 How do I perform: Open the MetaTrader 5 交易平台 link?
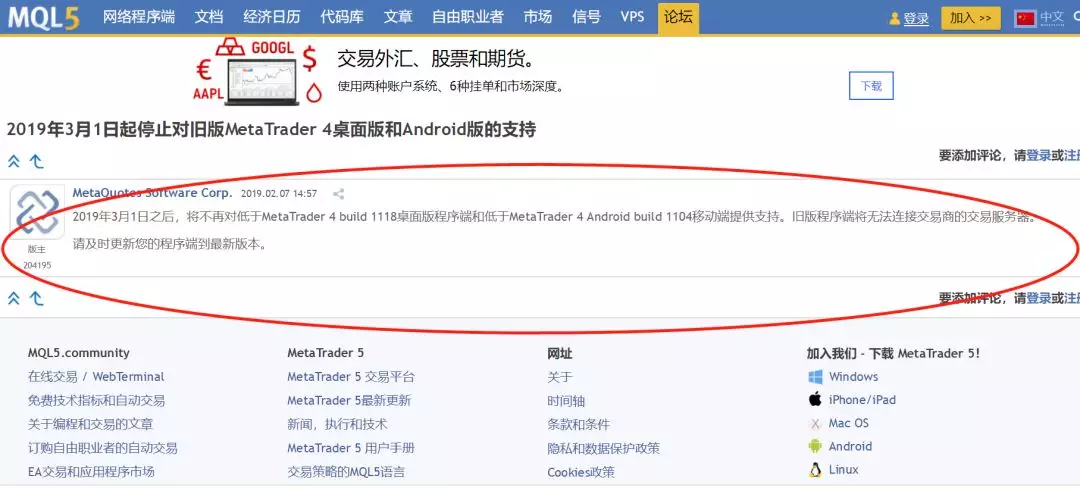click(351, 377)
